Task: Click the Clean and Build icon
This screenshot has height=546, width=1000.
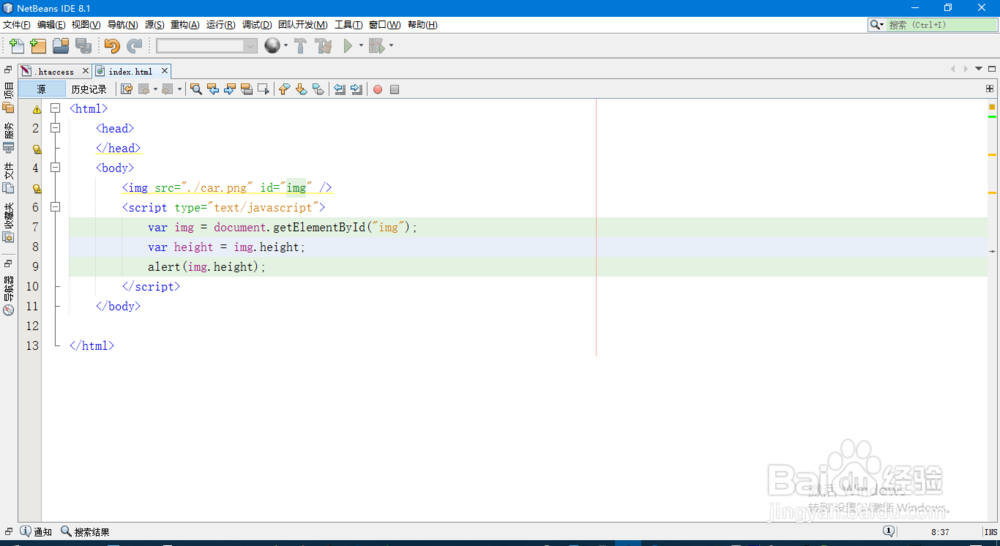Action: (323, 46)
